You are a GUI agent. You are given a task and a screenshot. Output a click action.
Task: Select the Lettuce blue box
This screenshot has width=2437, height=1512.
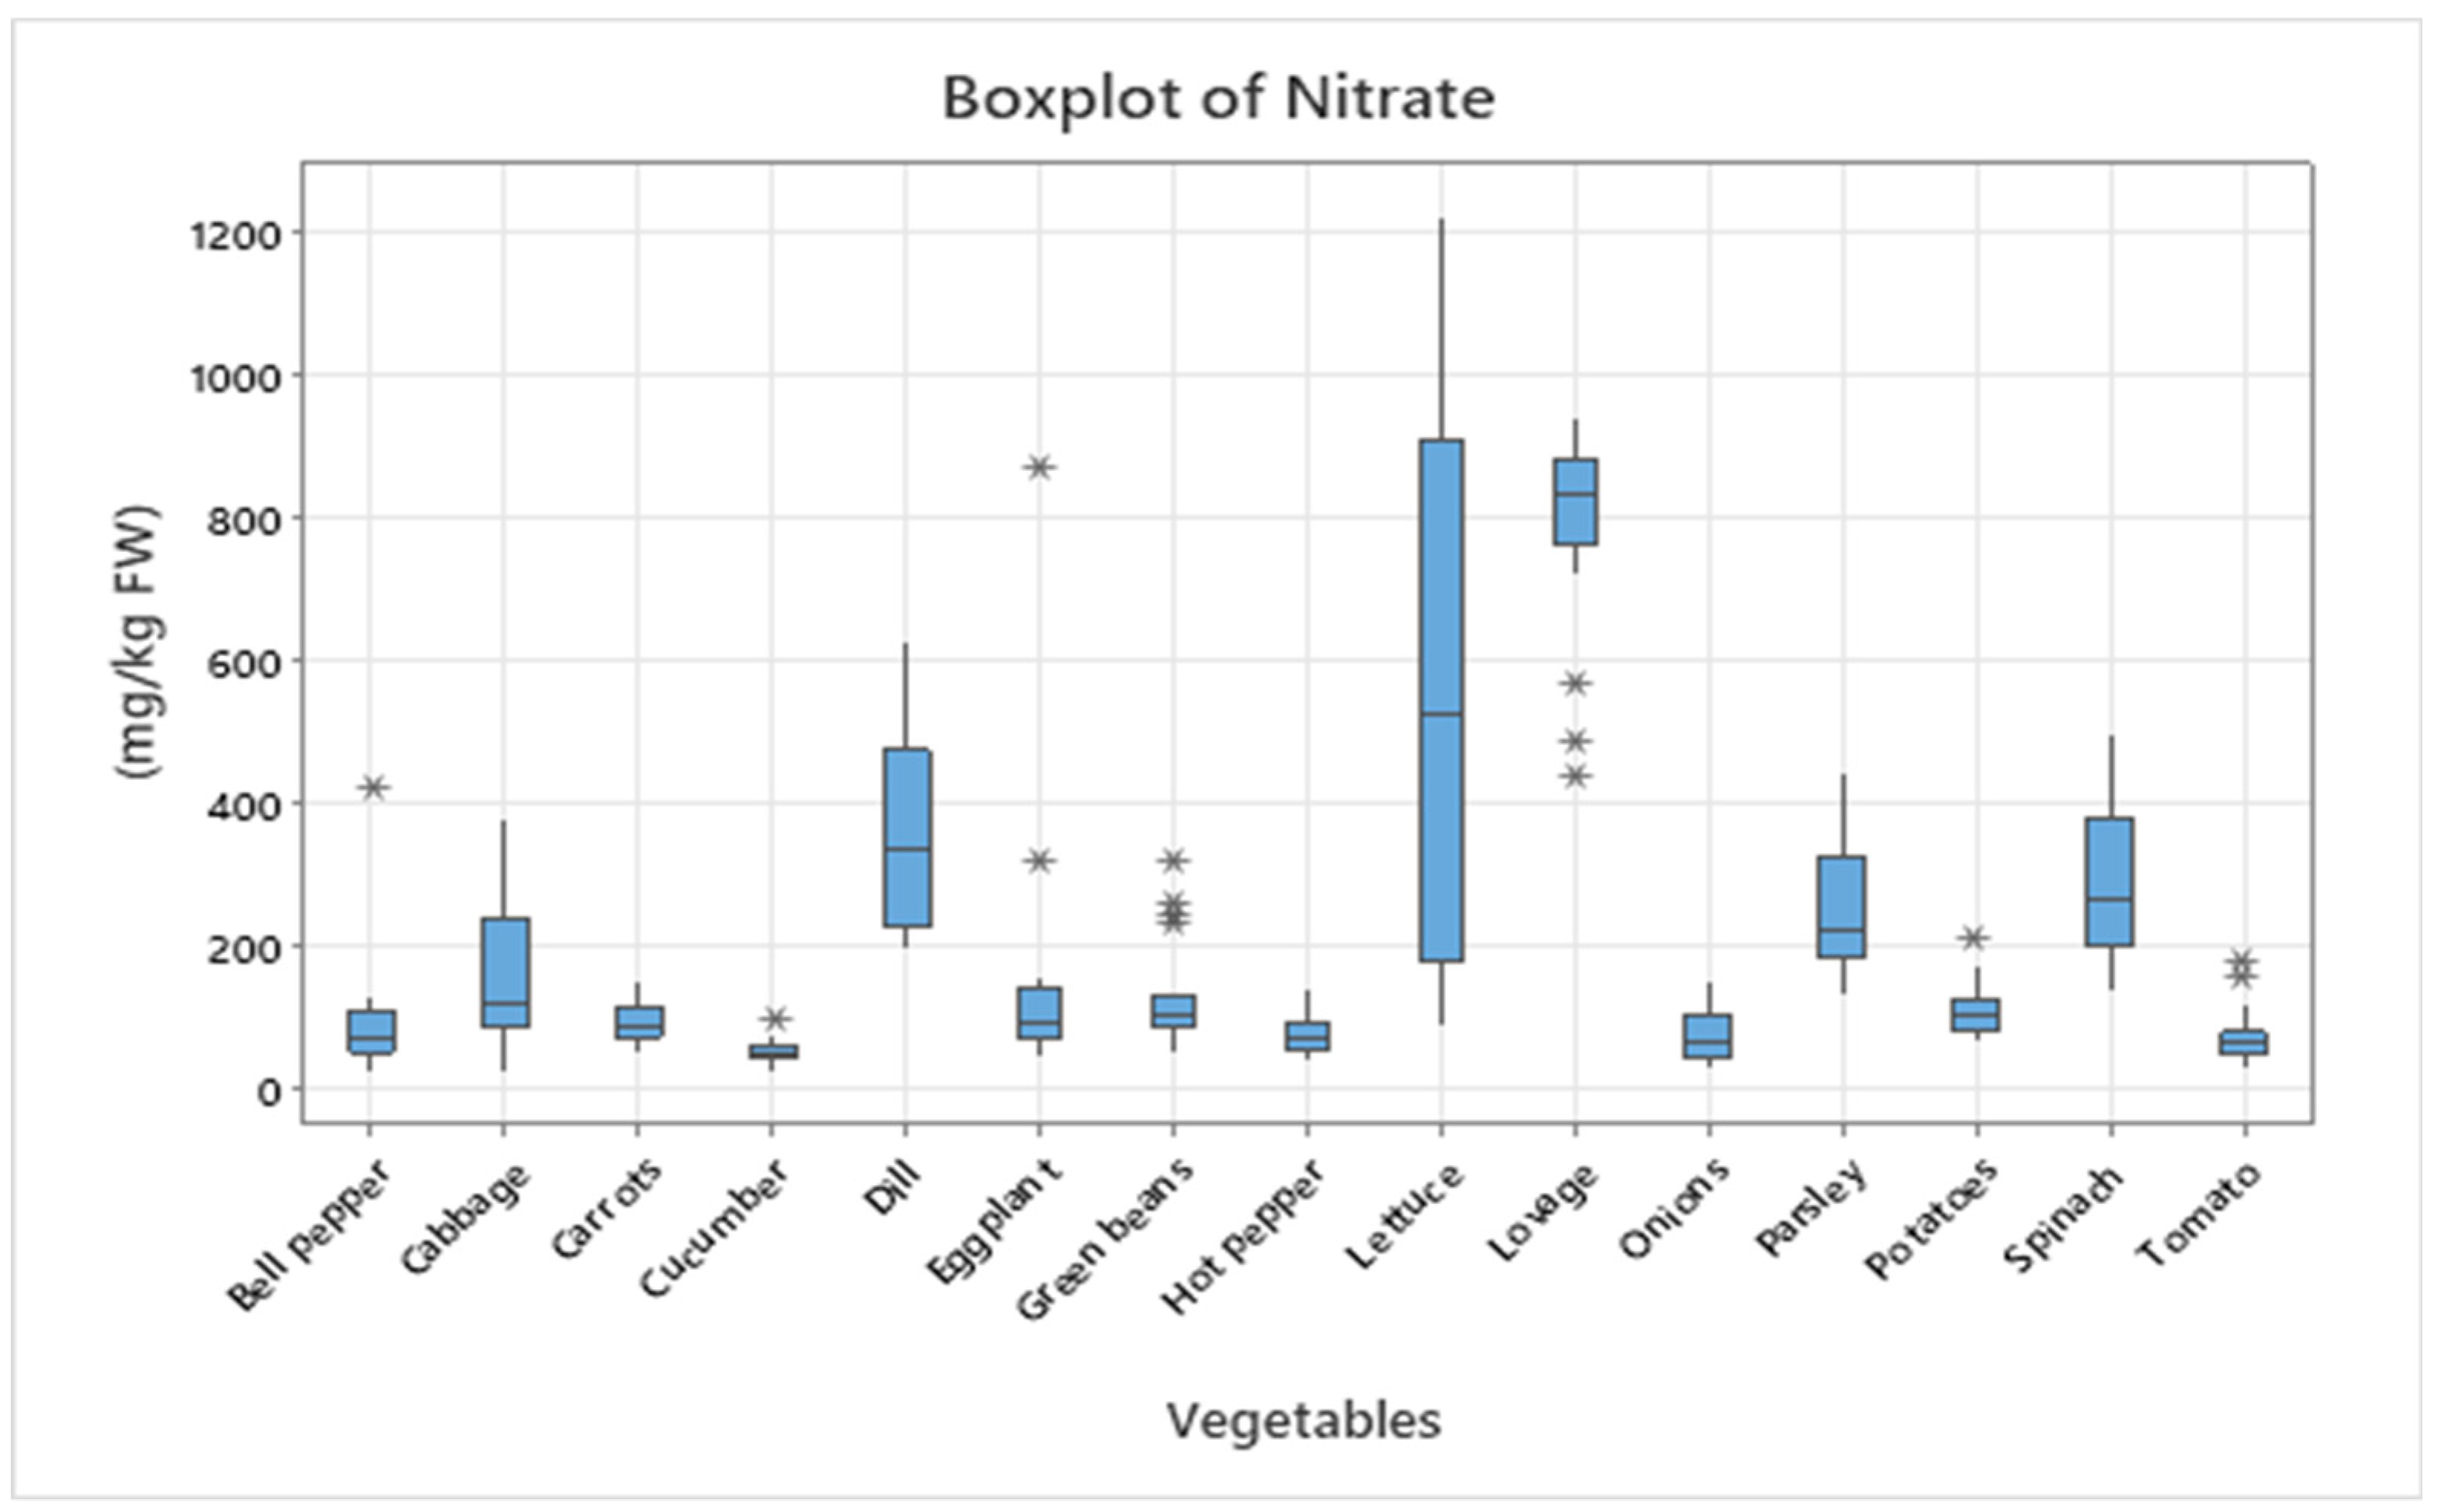pos(1441,700)
